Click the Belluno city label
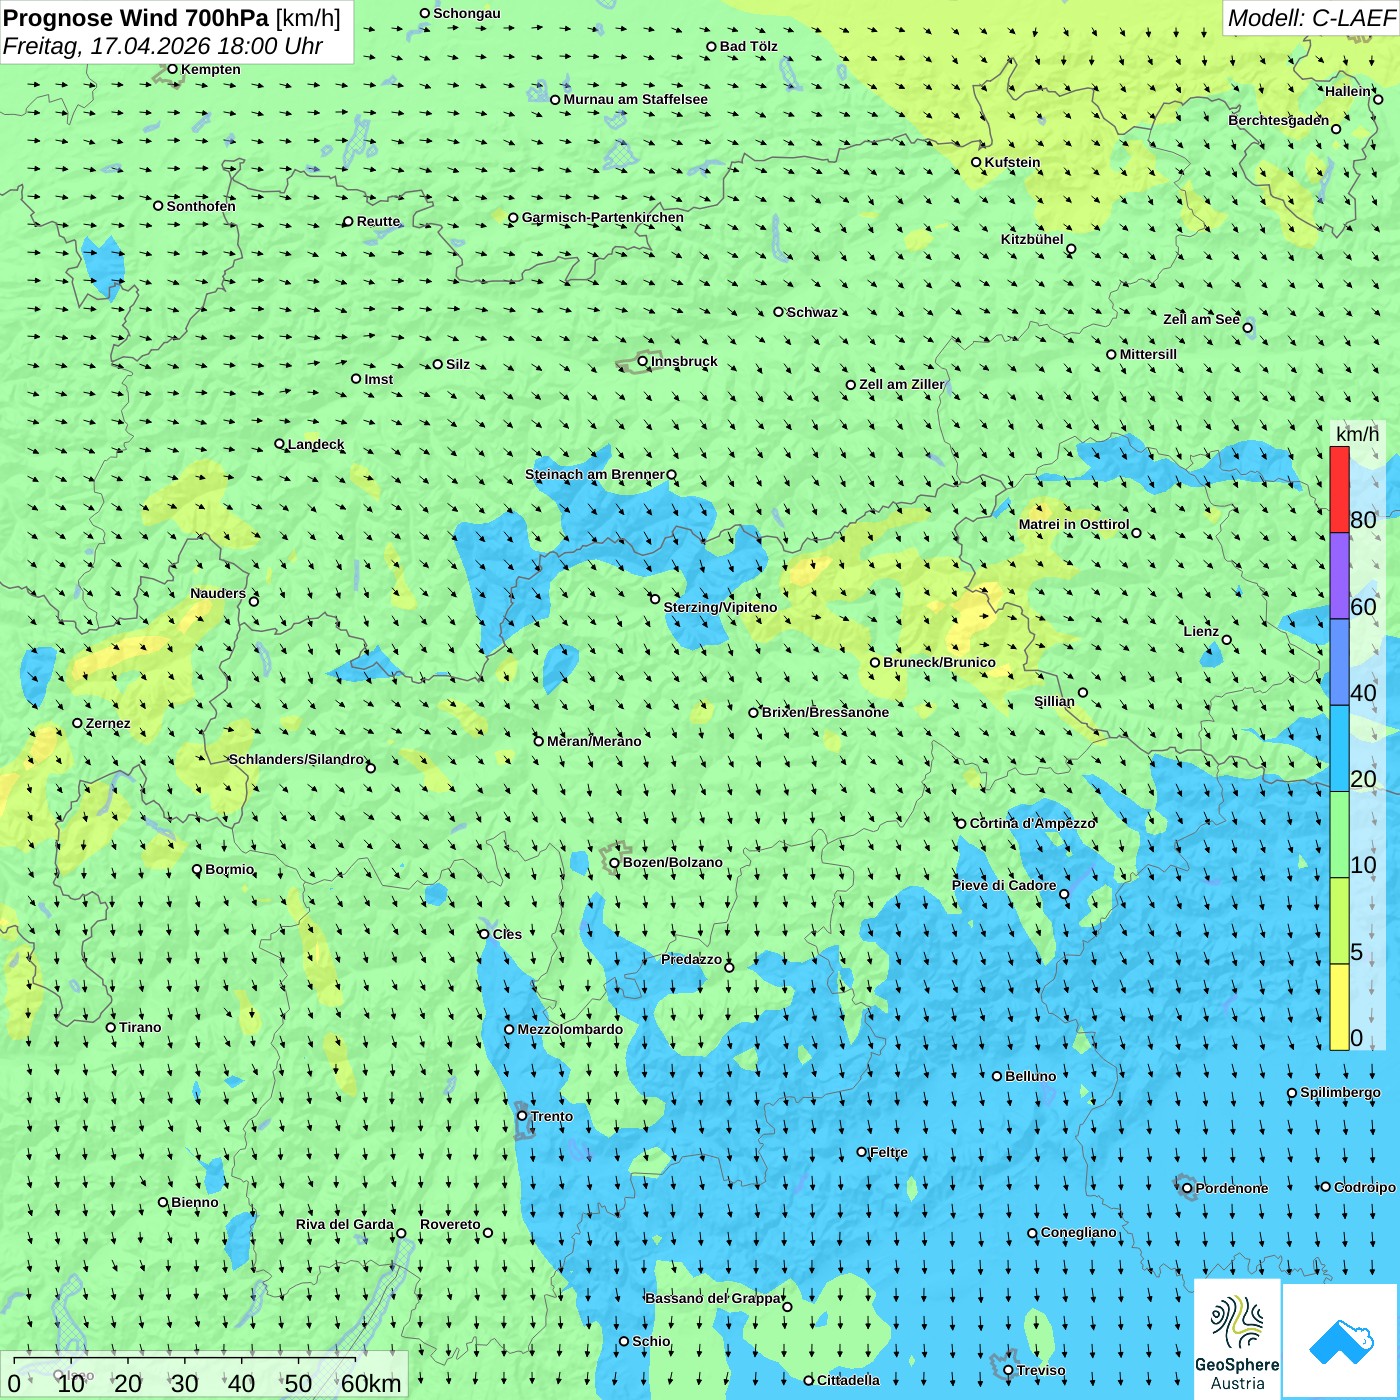The height and width of the screenshot is (1400, 1400). tap(1030, 1076)
